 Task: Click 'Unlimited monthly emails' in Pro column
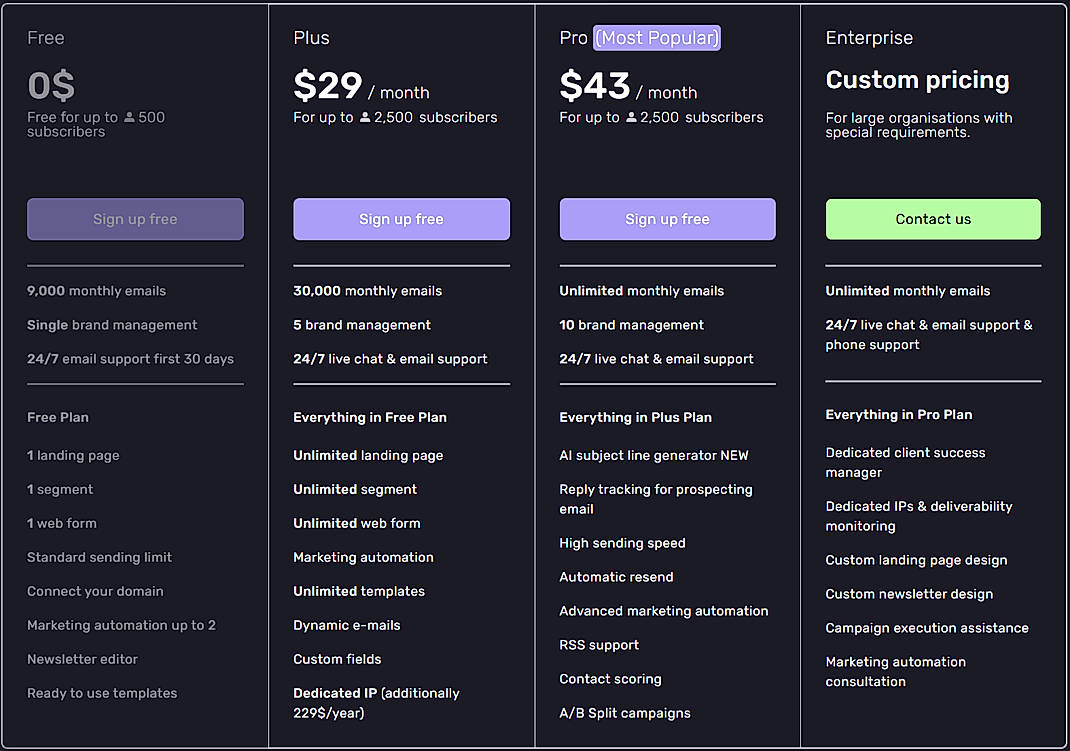click(x=641, y=291)
